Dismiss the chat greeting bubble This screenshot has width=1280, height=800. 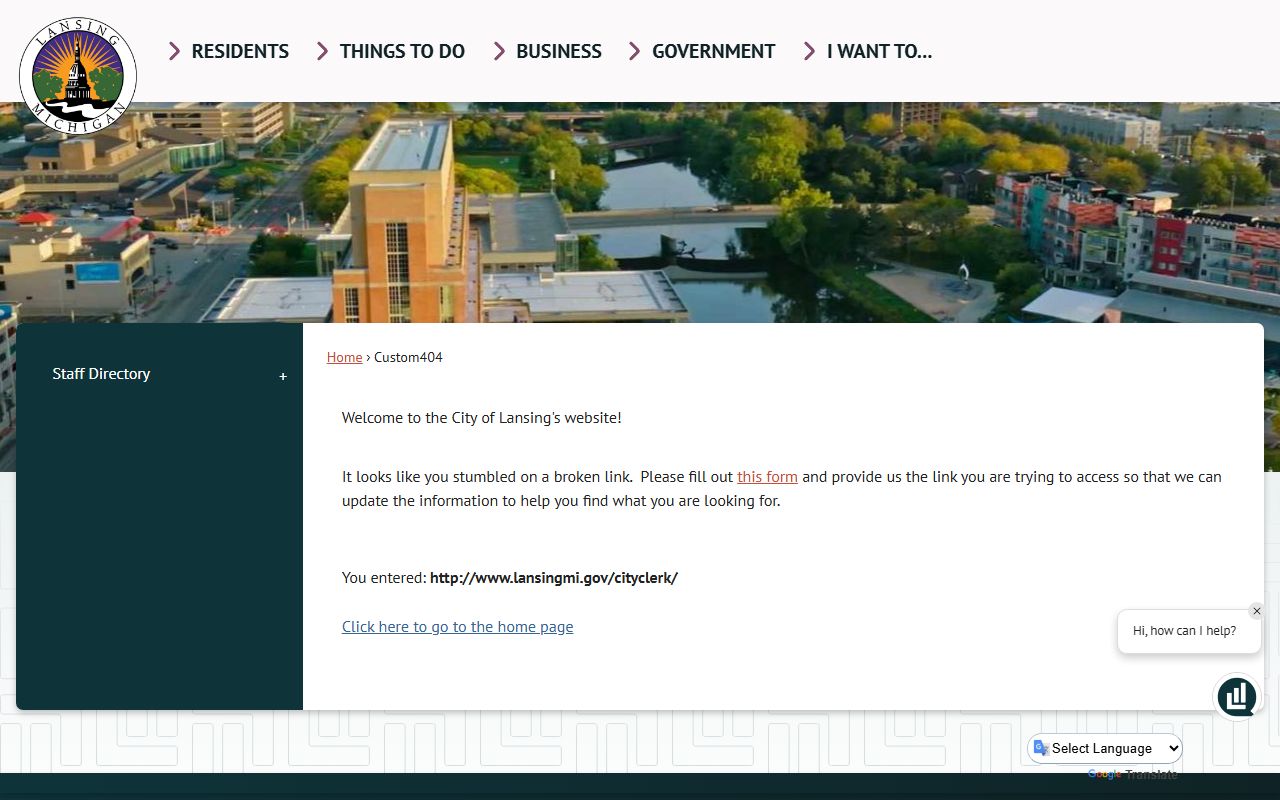(x=1257, y=611)
